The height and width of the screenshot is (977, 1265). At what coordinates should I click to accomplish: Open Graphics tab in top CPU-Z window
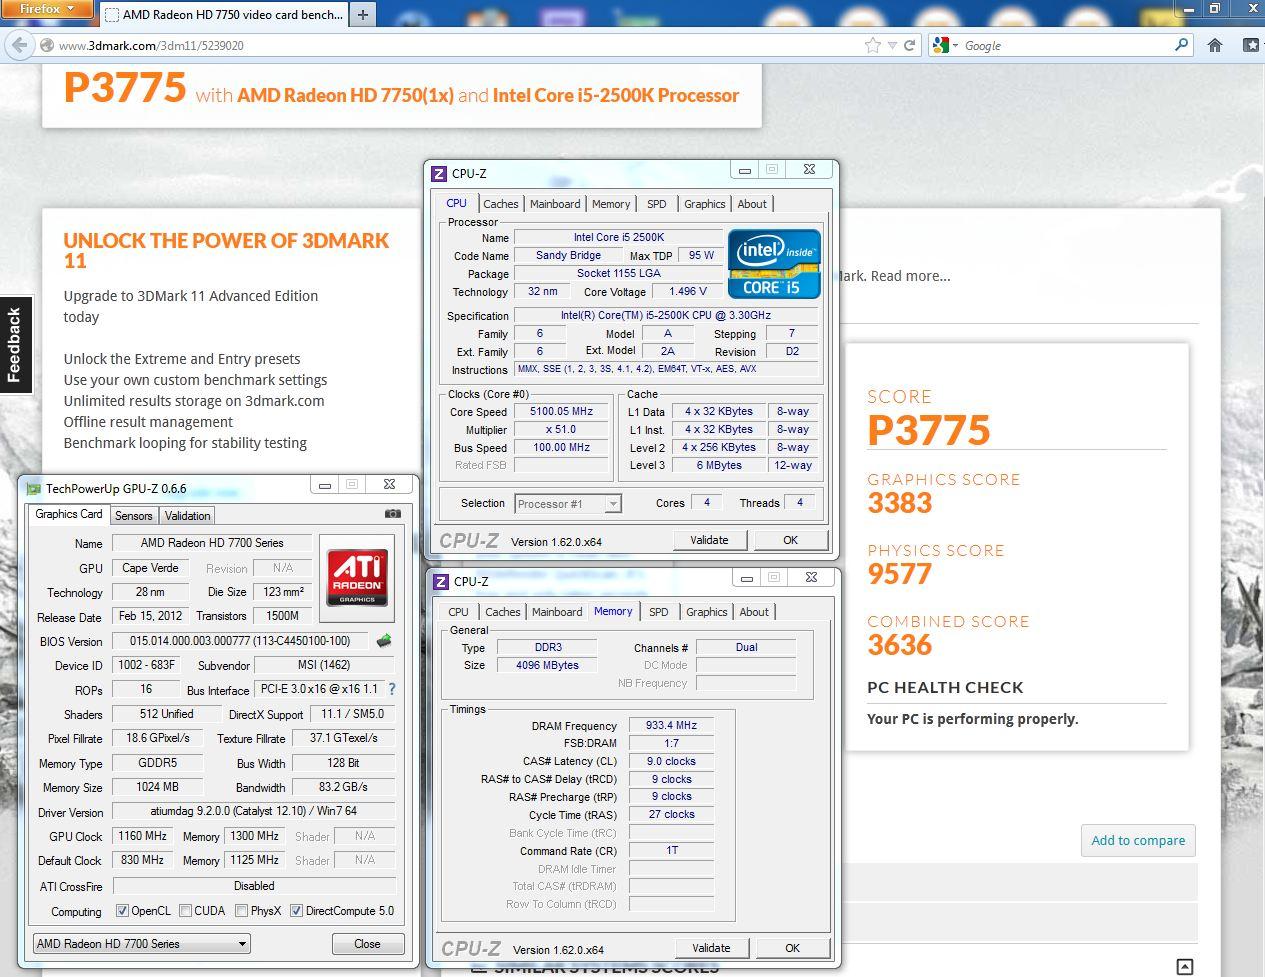705,204
